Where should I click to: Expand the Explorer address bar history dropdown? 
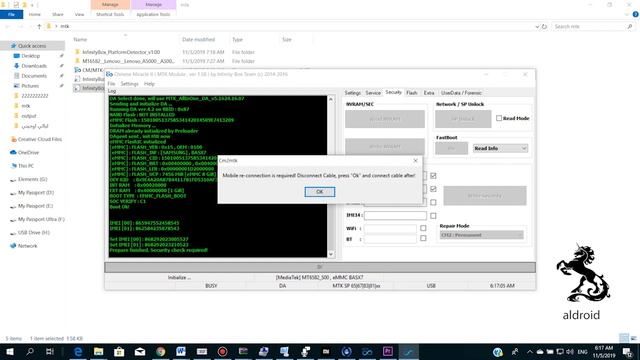(x=537, y=26)
